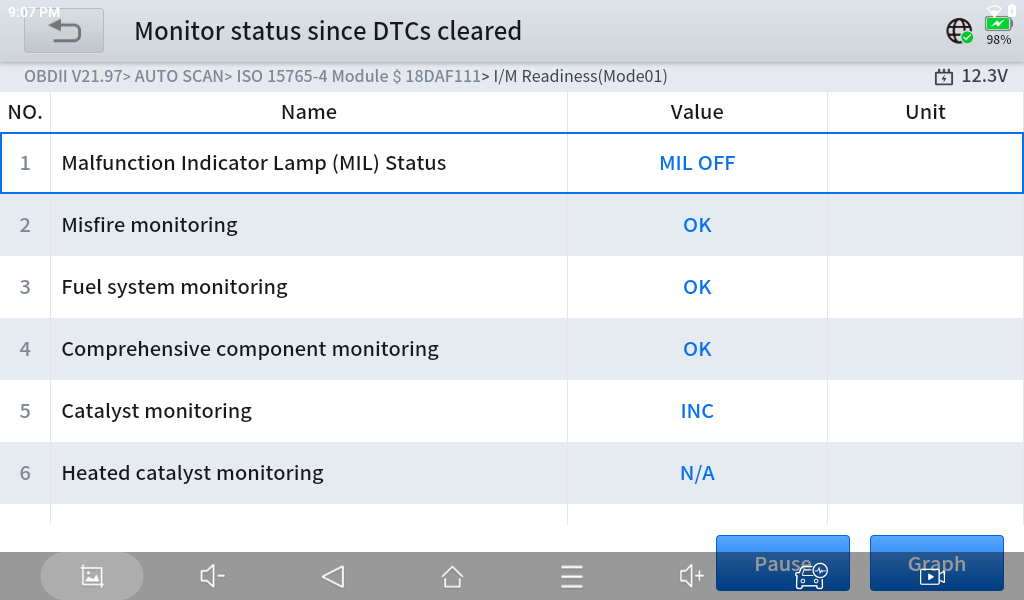Screen dimensions: 1024x600
Task: Tap the battery 98% status icon
Action: click(999, 31)
